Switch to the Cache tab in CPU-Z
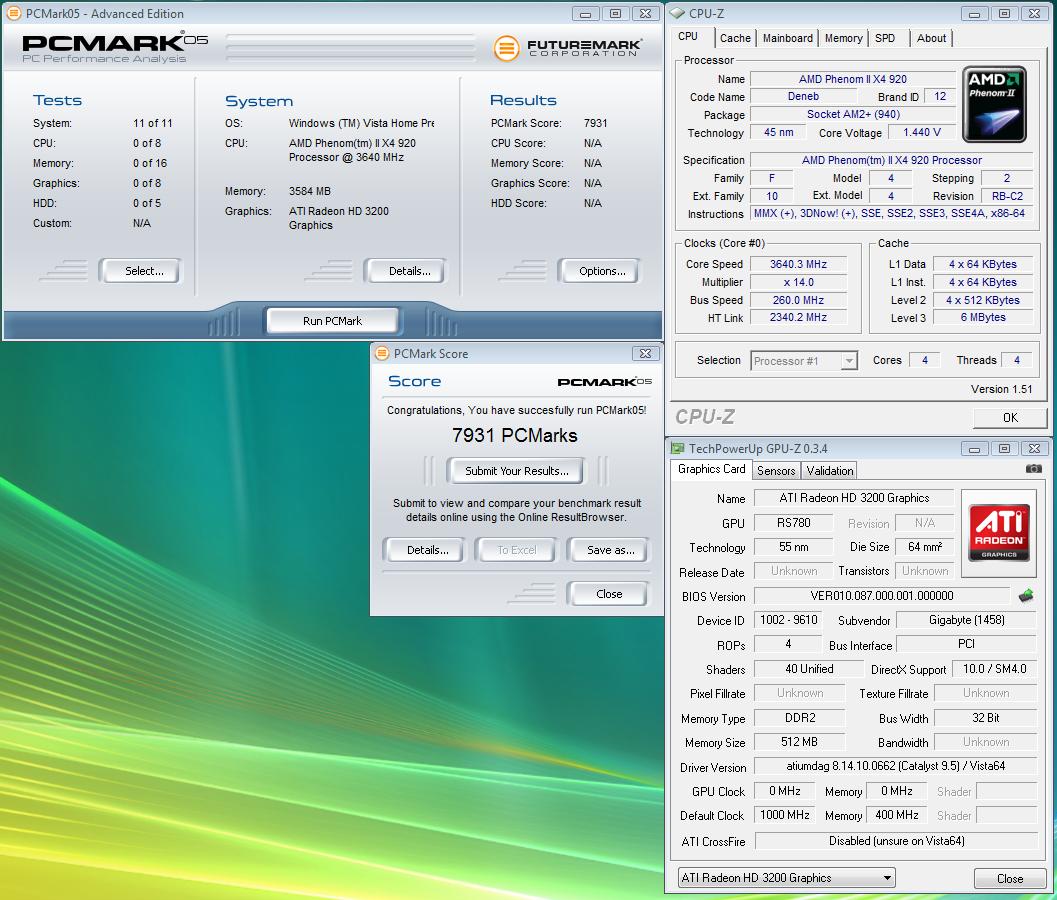 (735, 38)
